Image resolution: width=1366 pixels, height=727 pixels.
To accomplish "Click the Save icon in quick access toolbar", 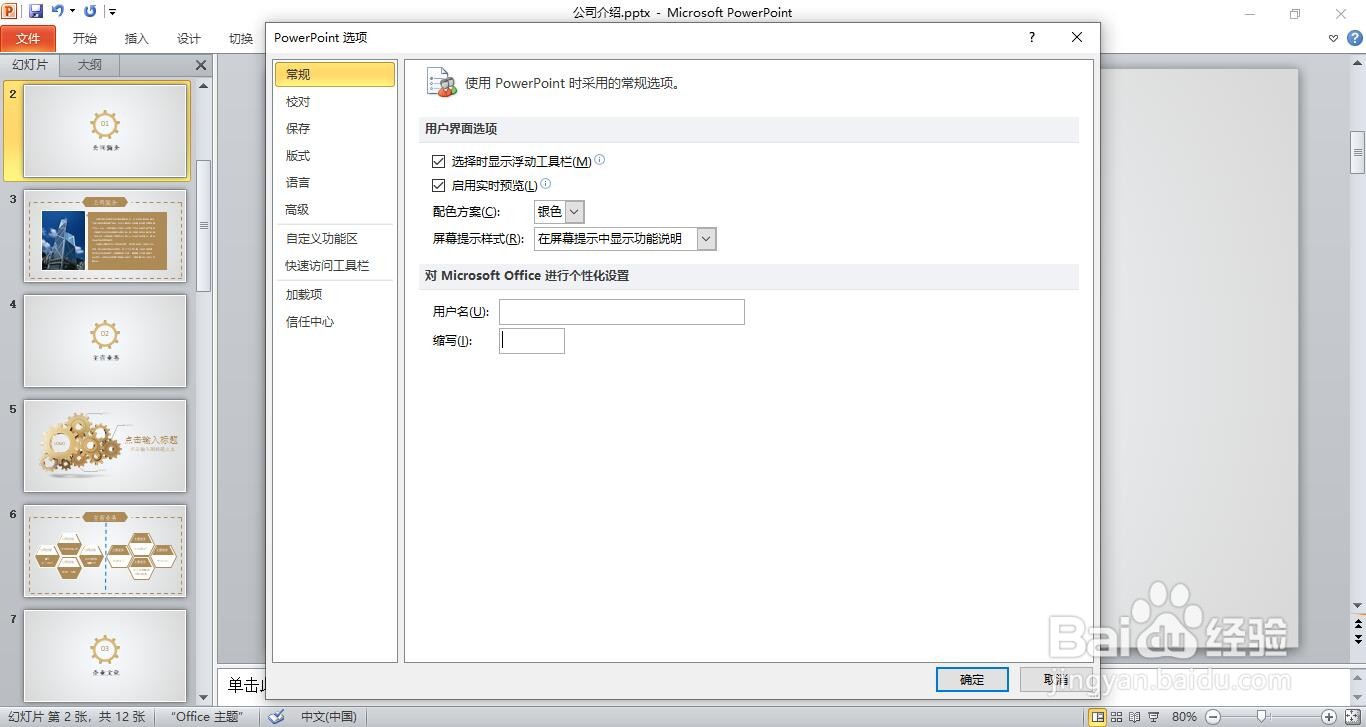I will coord(36,11).
